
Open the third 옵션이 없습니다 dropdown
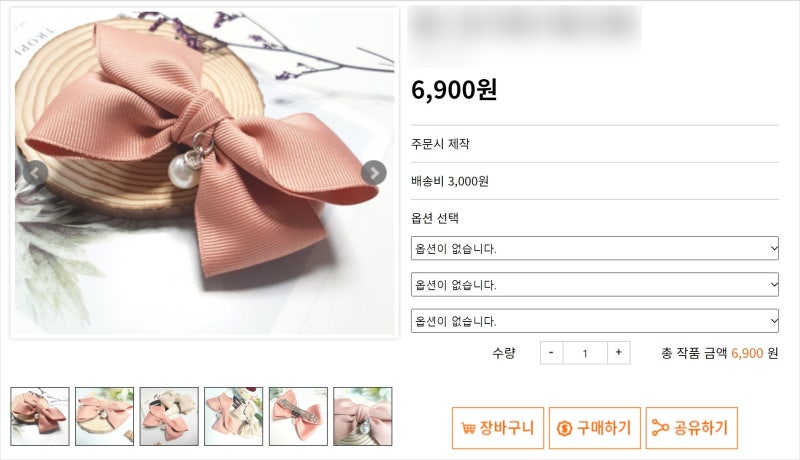(595, 321)
